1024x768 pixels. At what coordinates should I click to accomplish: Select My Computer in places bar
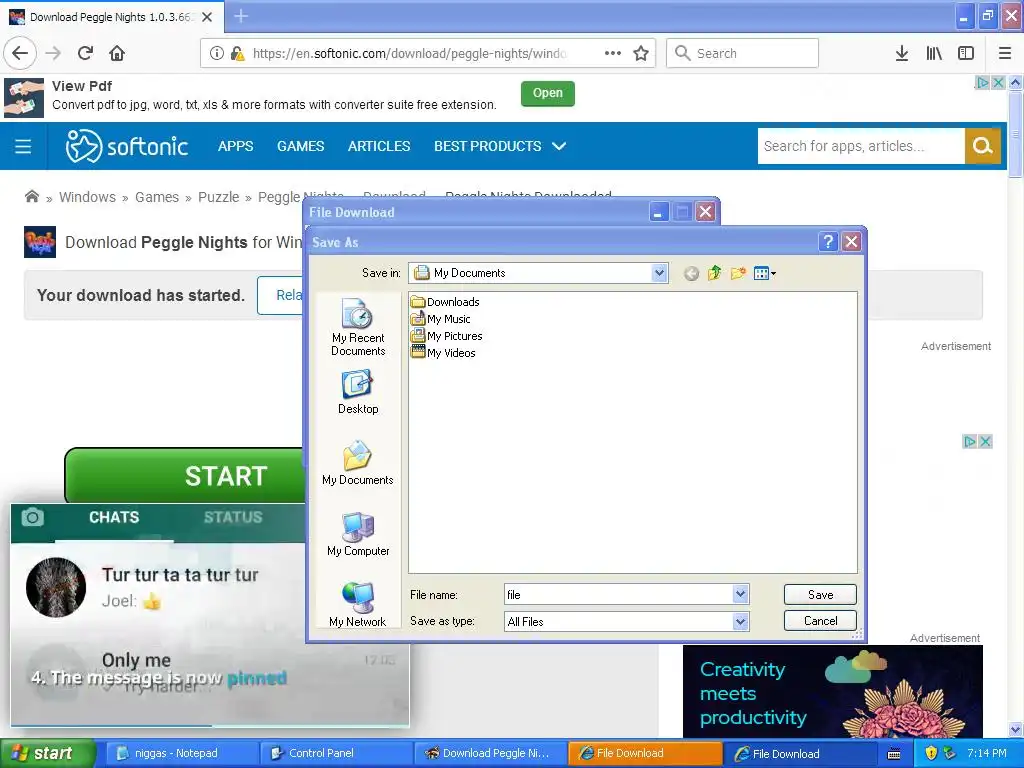358,534
